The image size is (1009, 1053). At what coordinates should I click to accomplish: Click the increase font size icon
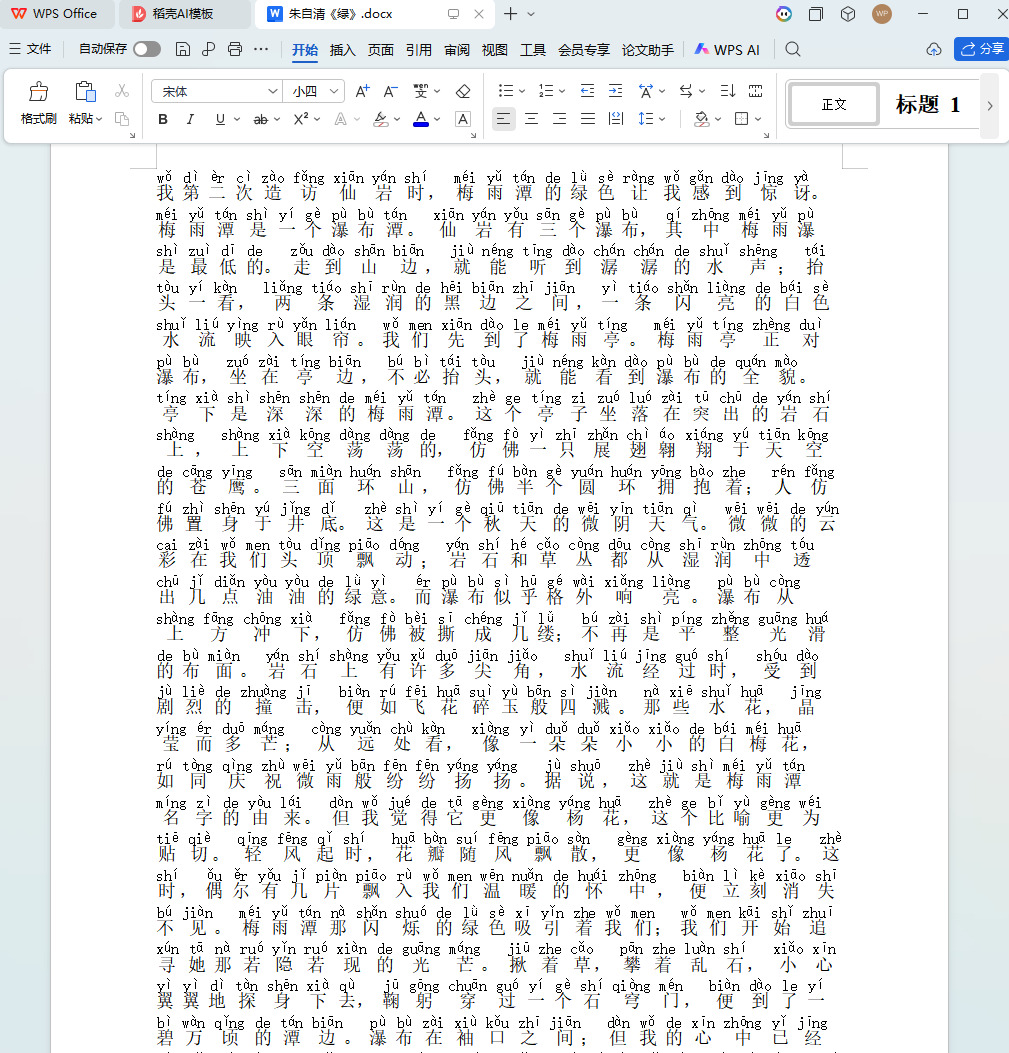[362, 91]
